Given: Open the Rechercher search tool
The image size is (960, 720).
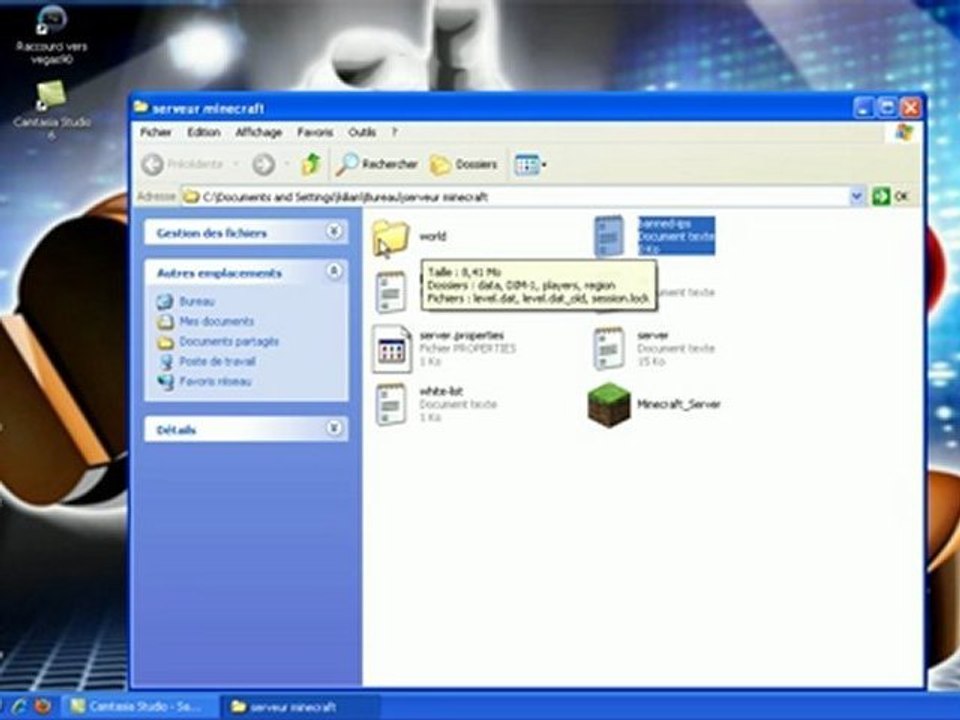Looking at the screenshot, I should 377,164.
